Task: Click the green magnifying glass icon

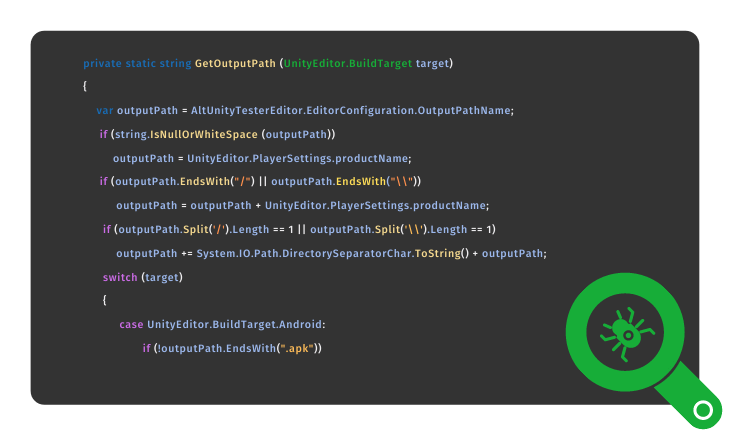Action: [x=642, y=350]
